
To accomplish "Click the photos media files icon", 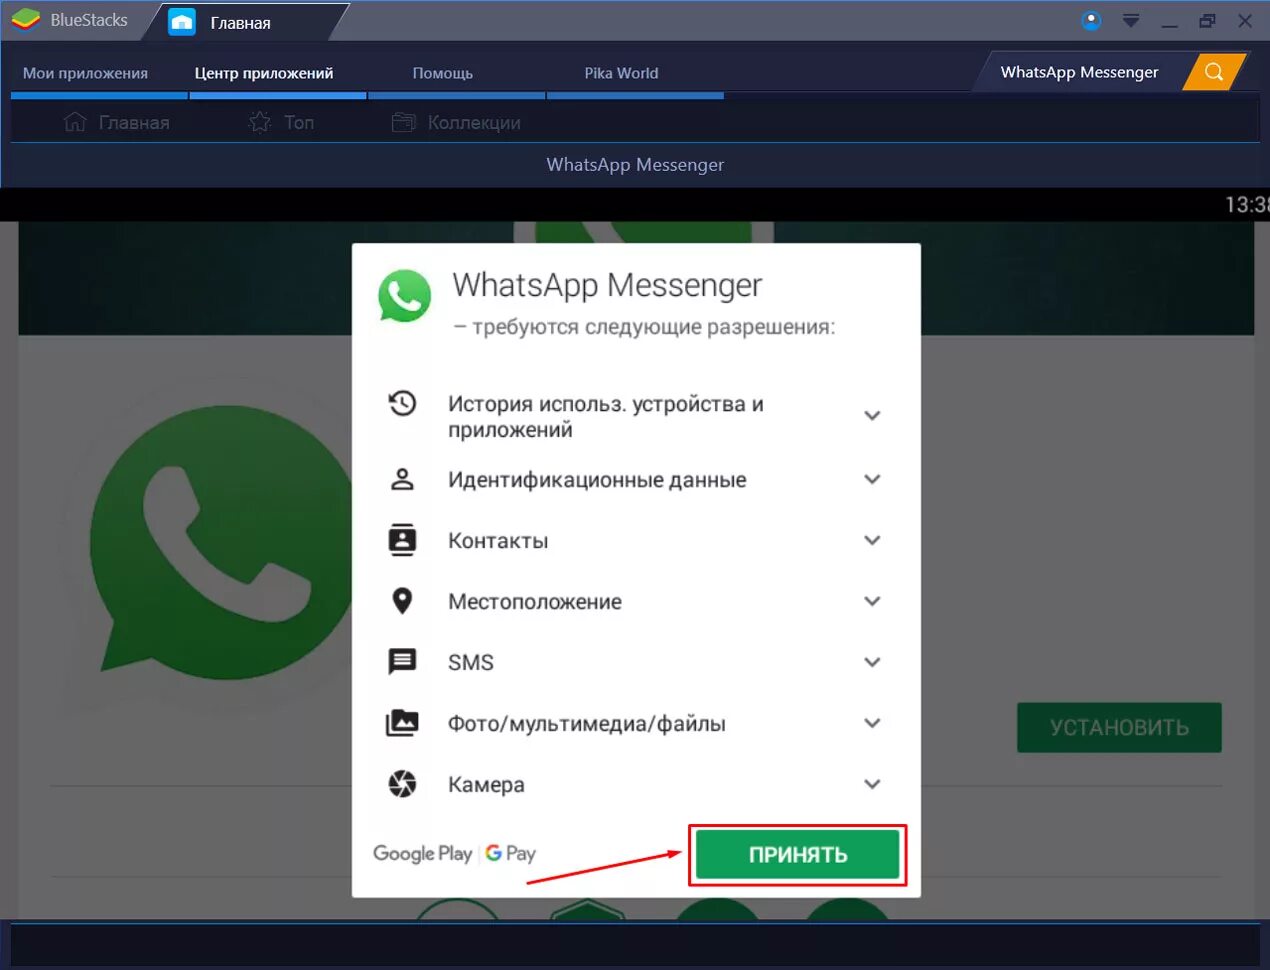I will click(402, 723).
